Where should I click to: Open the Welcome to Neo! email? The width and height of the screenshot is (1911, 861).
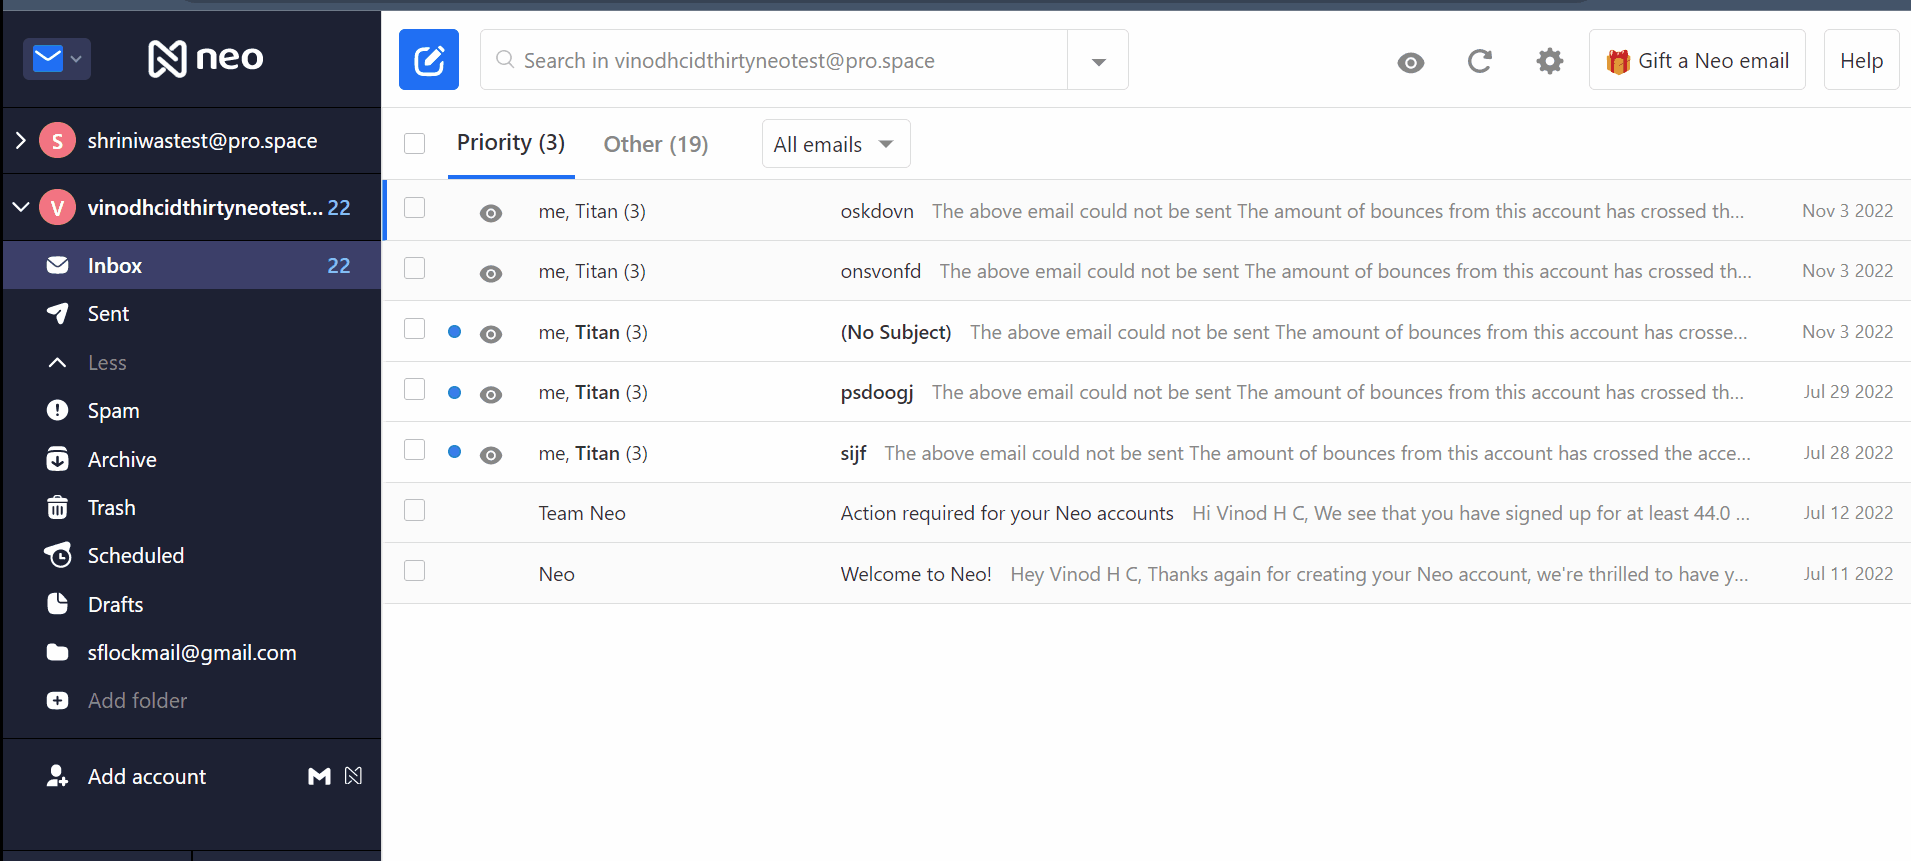[1148, 574]
